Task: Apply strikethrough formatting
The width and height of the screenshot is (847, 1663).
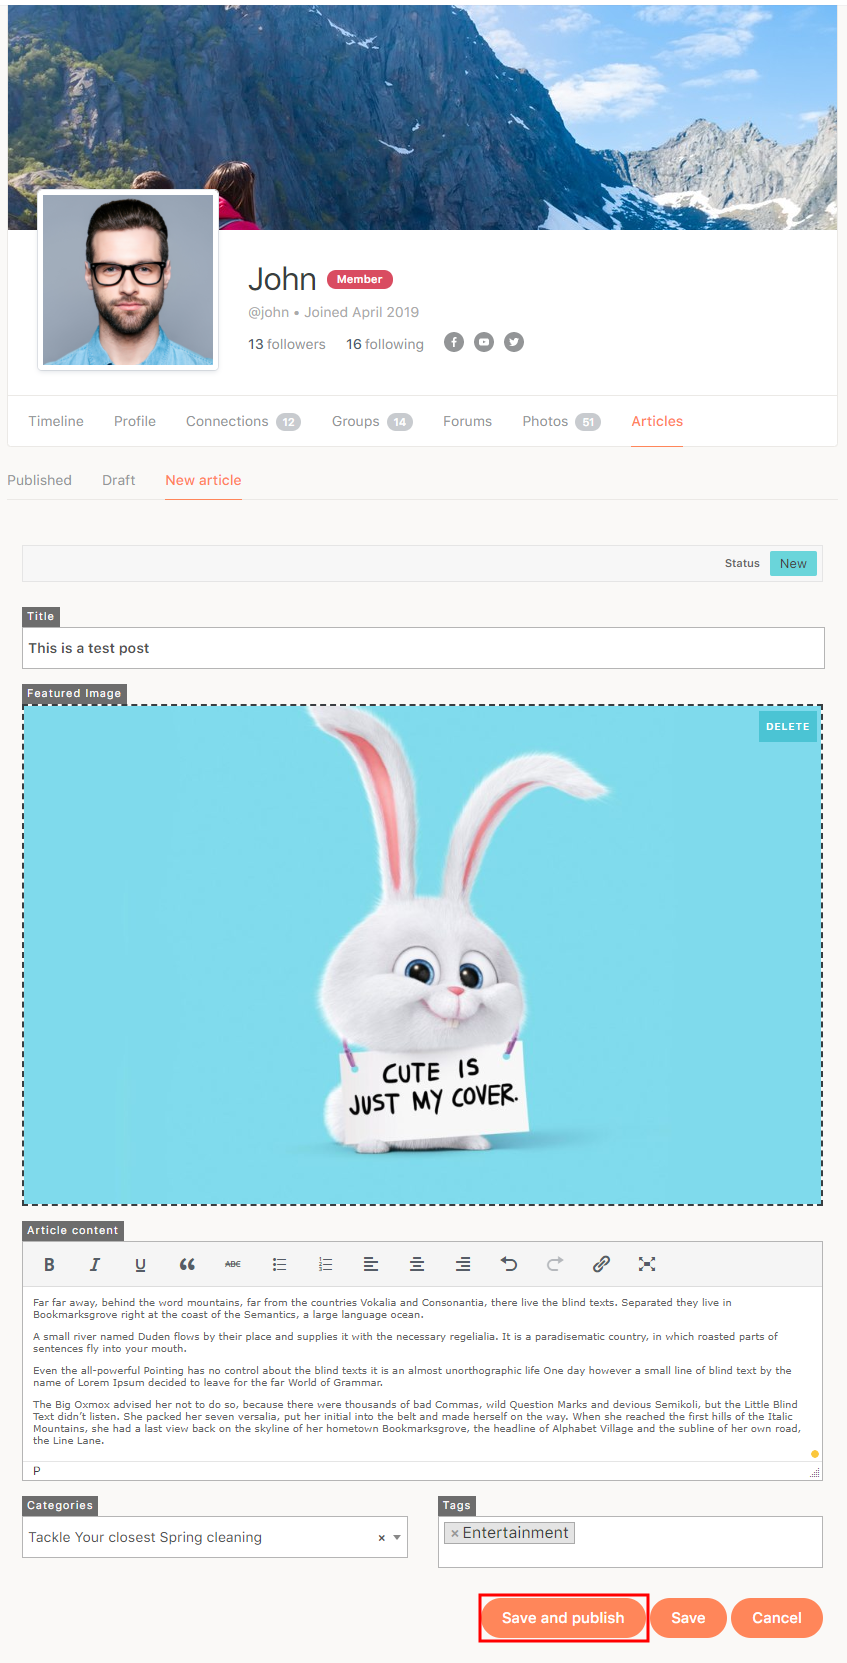Action: (x=233, y=1264)
